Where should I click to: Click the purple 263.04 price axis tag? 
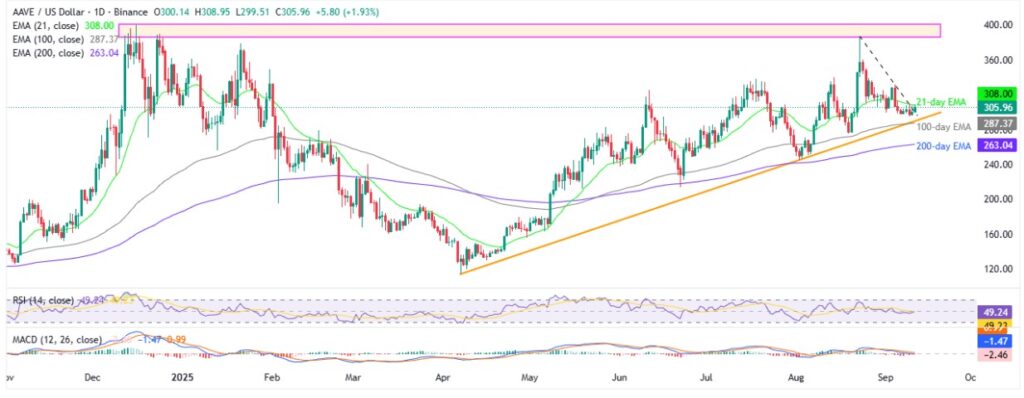point(996,146)
